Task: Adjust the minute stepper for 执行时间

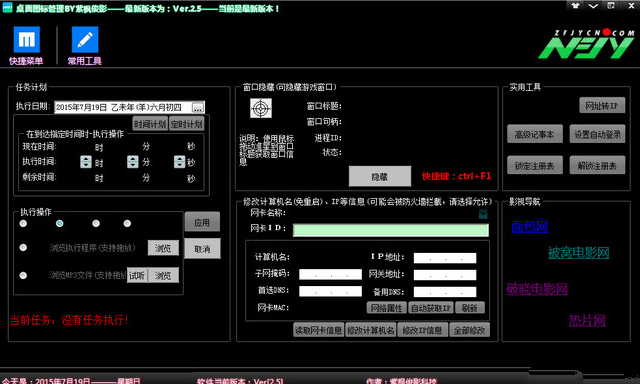Action: (133, 162)
